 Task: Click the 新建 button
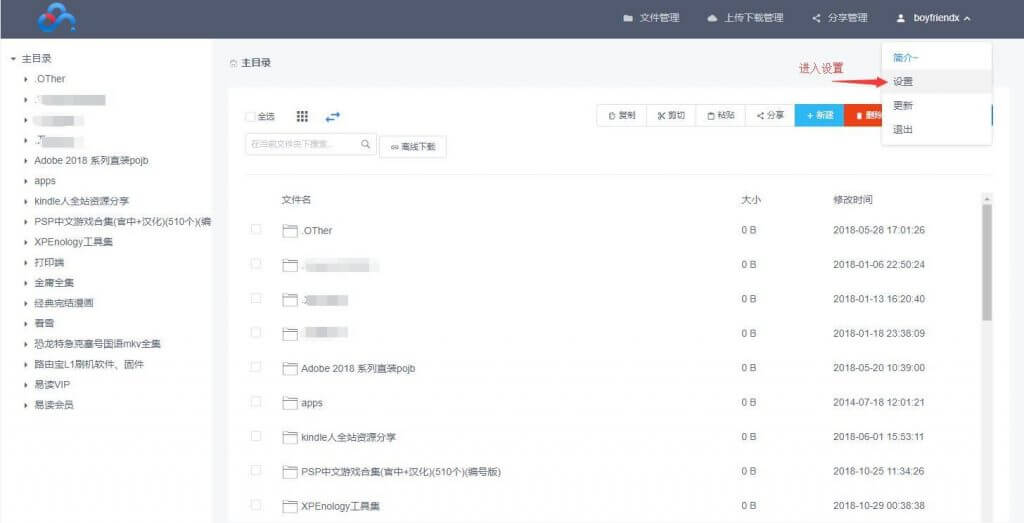tap(819, 116)
